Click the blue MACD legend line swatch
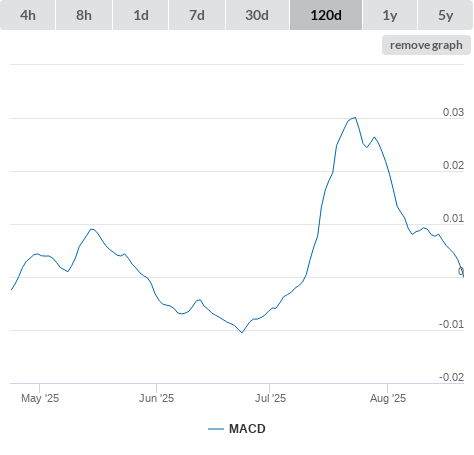Screen dimensions: 474x455 [216, 429]
